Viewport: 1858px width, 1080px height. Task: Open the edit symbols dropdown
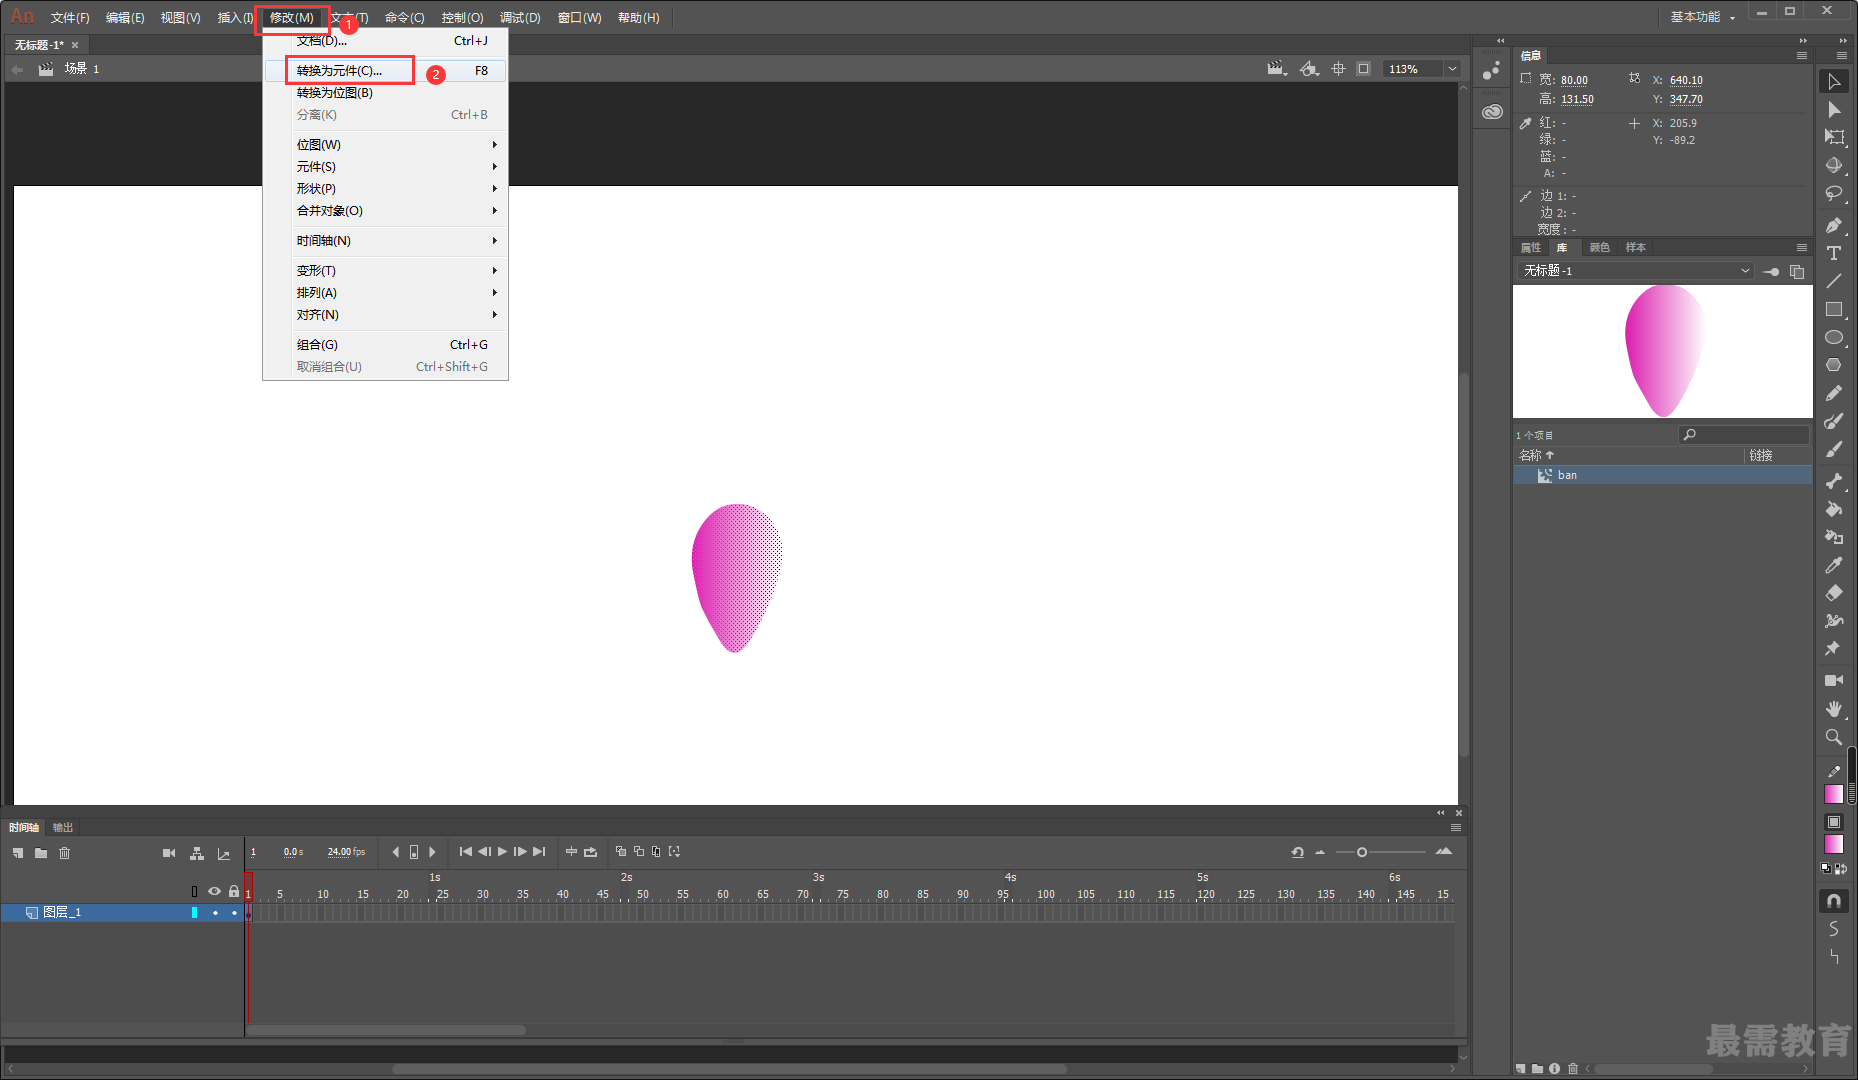1309,69
